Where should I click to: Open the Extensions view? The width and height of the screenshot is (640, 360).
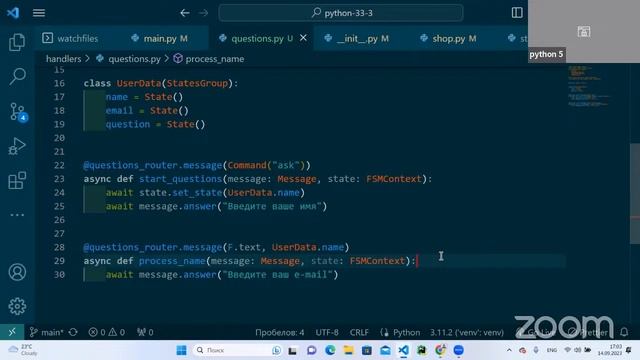click(x=17, y=180)
